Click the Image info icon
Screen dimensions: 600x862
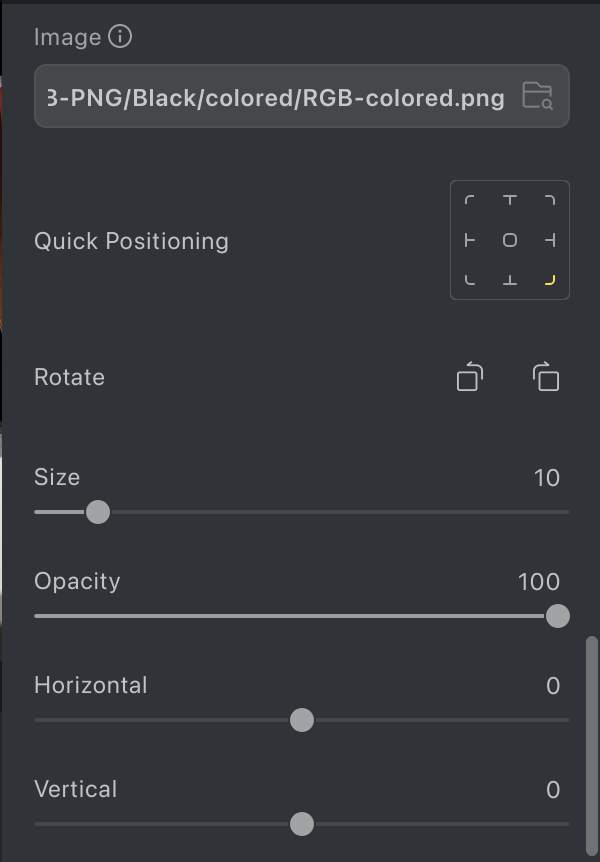(120, 37)
